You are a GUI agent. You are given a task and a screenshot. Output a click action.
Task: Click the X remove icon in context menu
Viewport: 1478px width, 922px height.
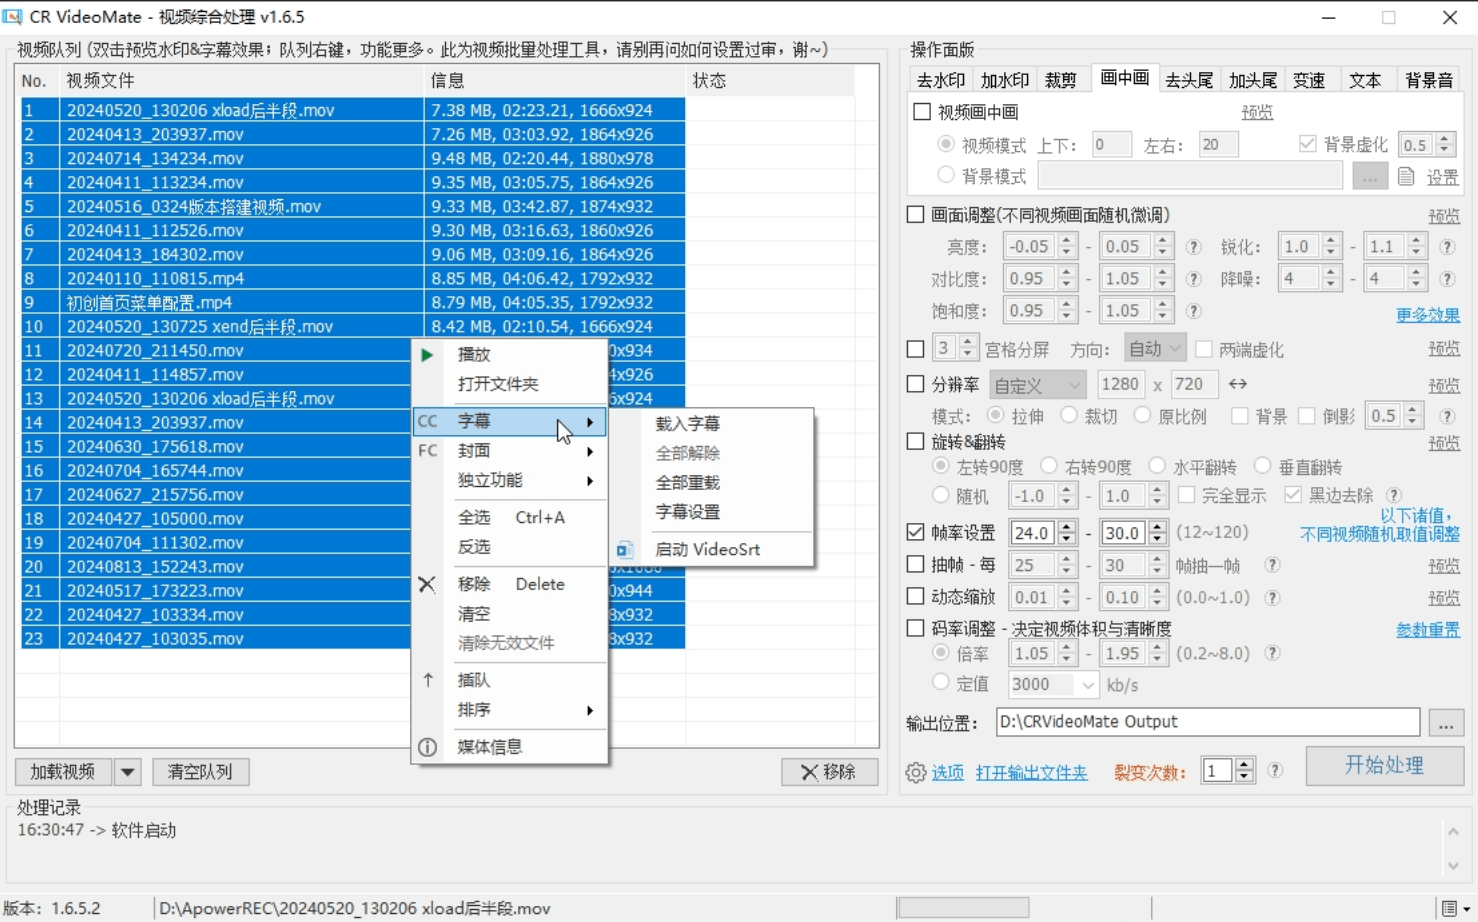pyautogui.click(x=427, y=585)
